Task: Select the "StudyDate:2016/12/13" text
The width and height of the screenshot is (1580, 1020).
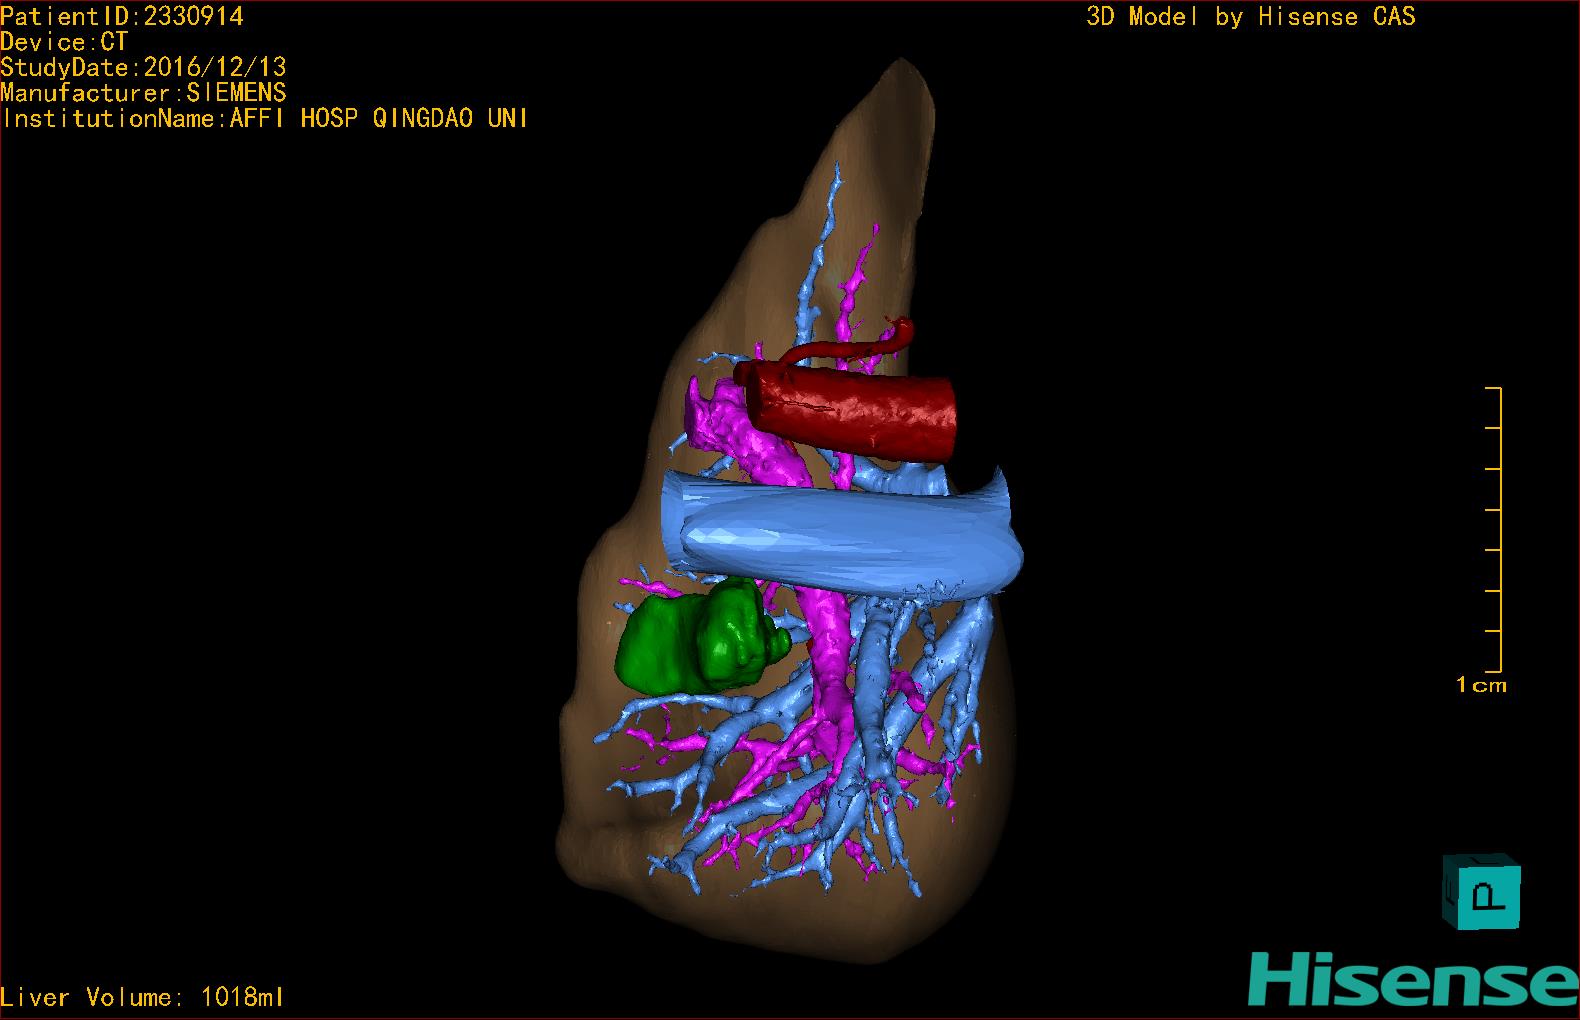Action: tap(144, 67)
